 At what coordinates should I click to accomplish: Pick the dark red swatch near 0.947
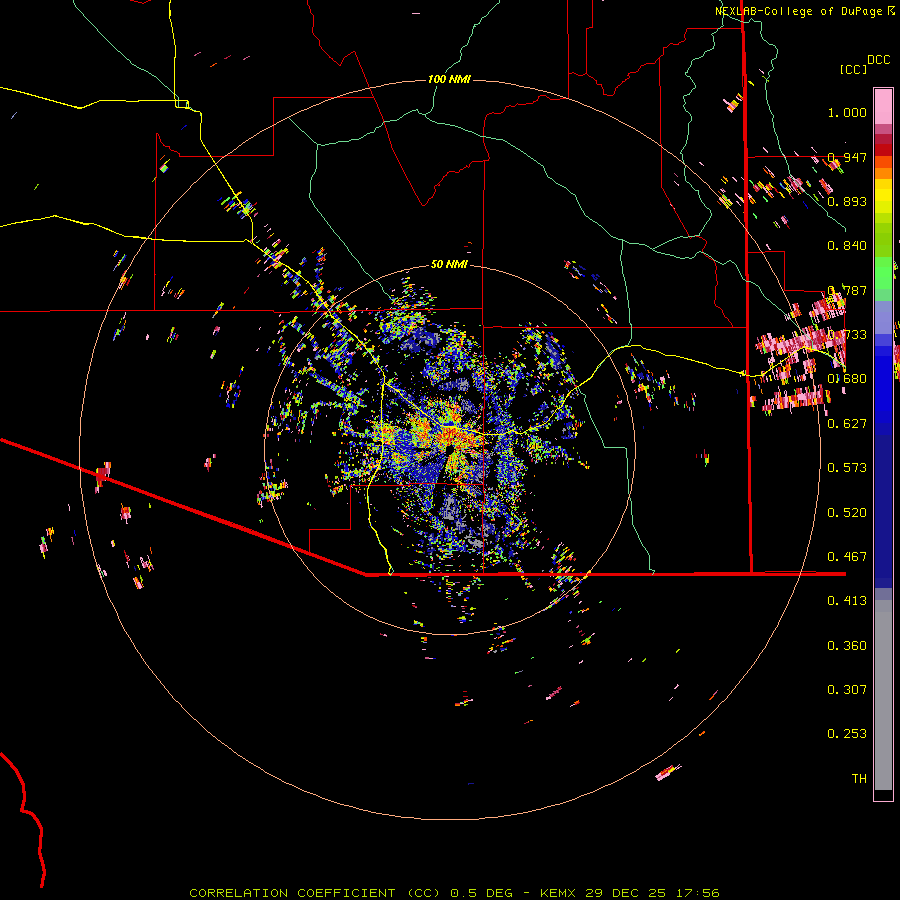coord(883,150)
